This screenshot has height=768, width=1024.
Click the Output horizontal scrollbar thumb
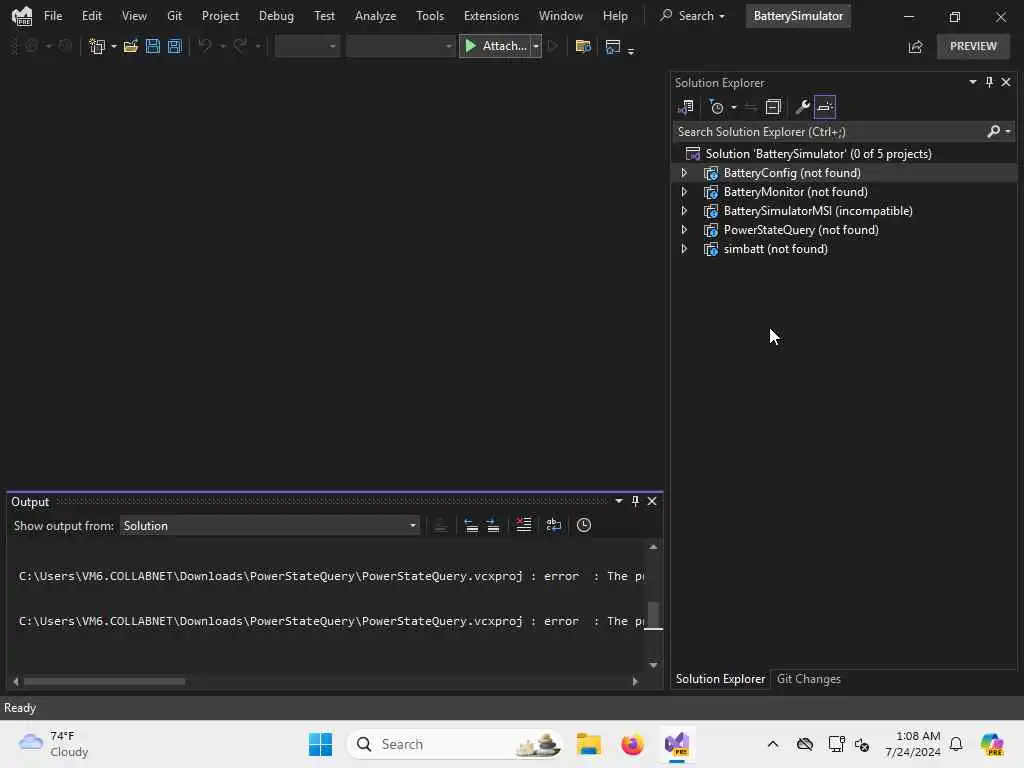pyautogui.click(x=104, y=682)
